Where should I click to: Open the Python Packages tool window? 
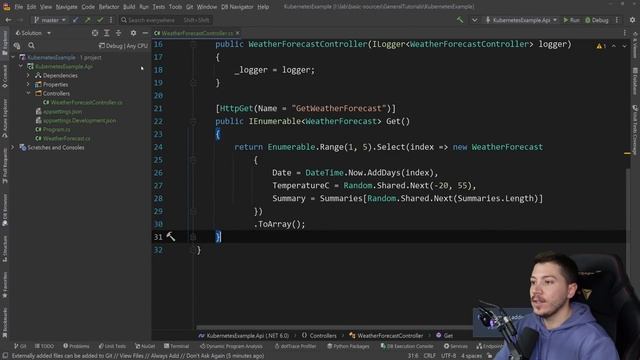click(x=348, y=346)
